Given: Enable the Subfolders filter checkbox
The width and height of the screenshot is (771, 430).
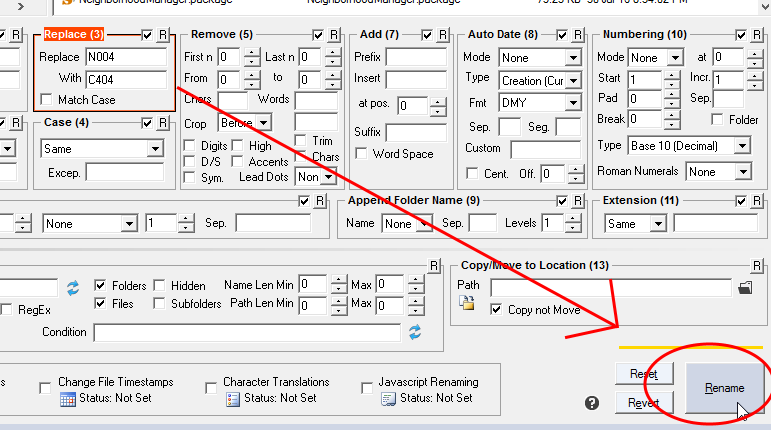Looking at the screenshot, I should (x=159, y=304).
